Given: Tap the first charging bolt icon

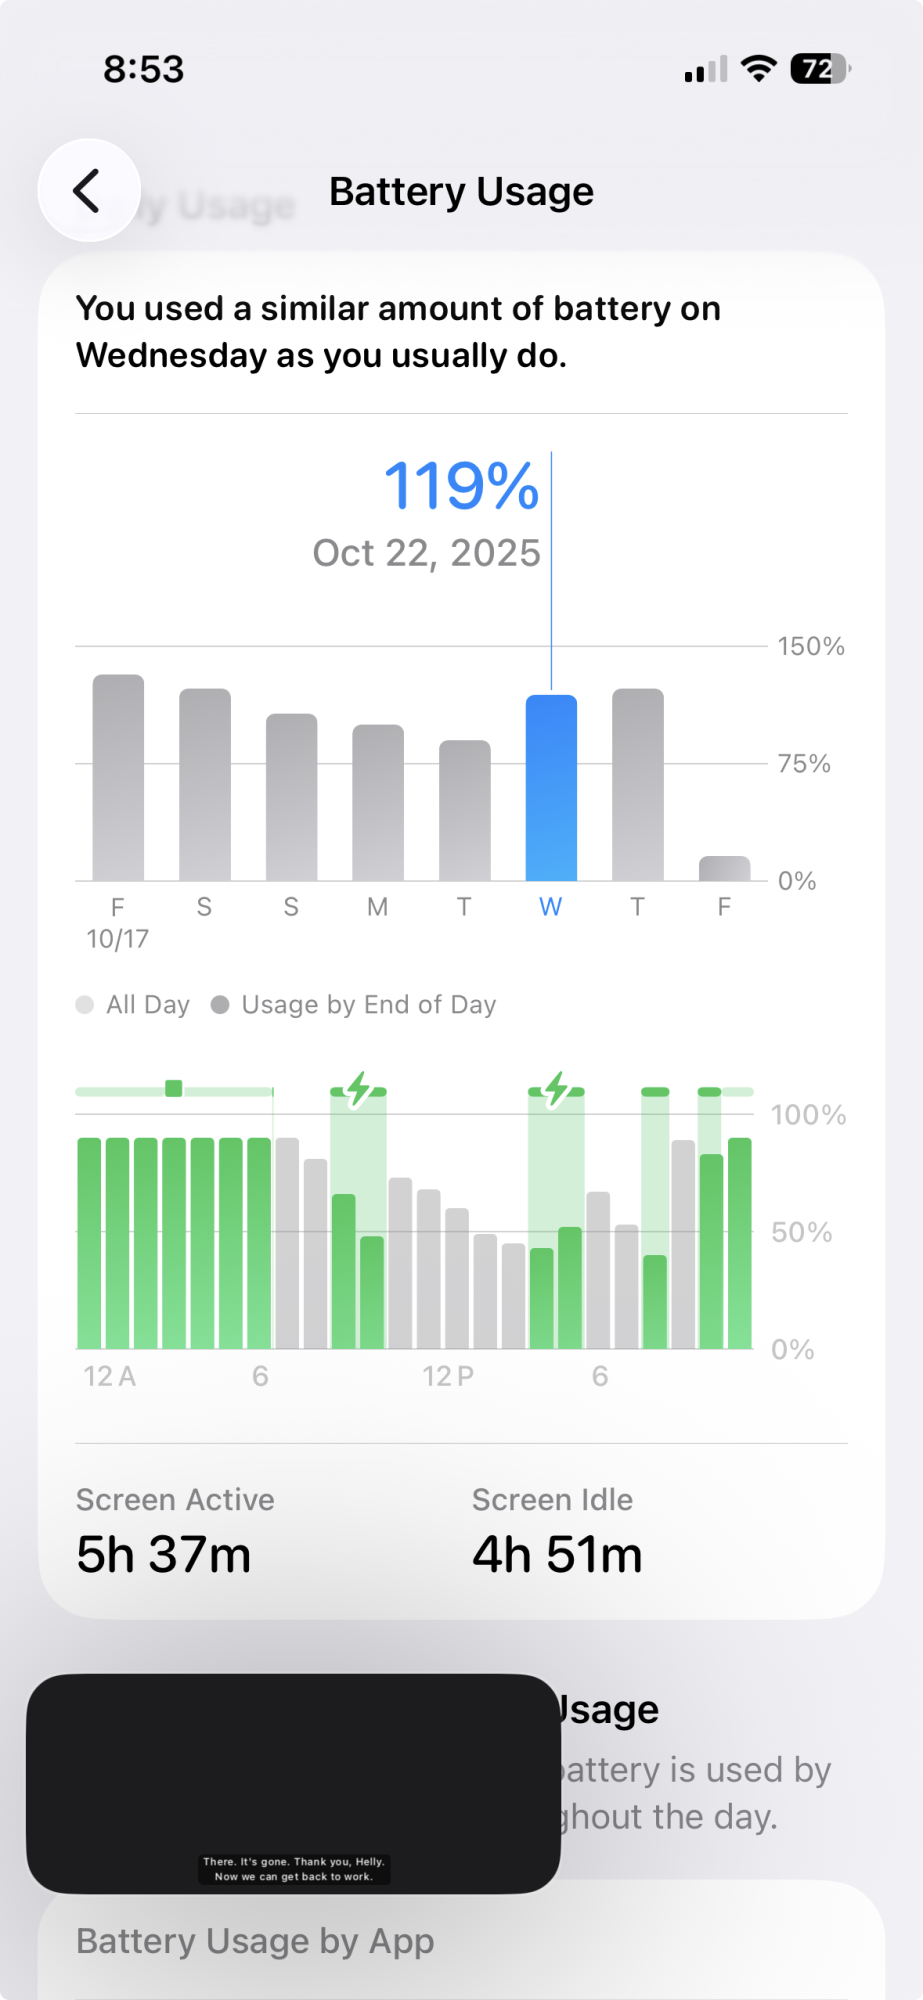Looking at the screenshot, I should [x=358, y=1089].
